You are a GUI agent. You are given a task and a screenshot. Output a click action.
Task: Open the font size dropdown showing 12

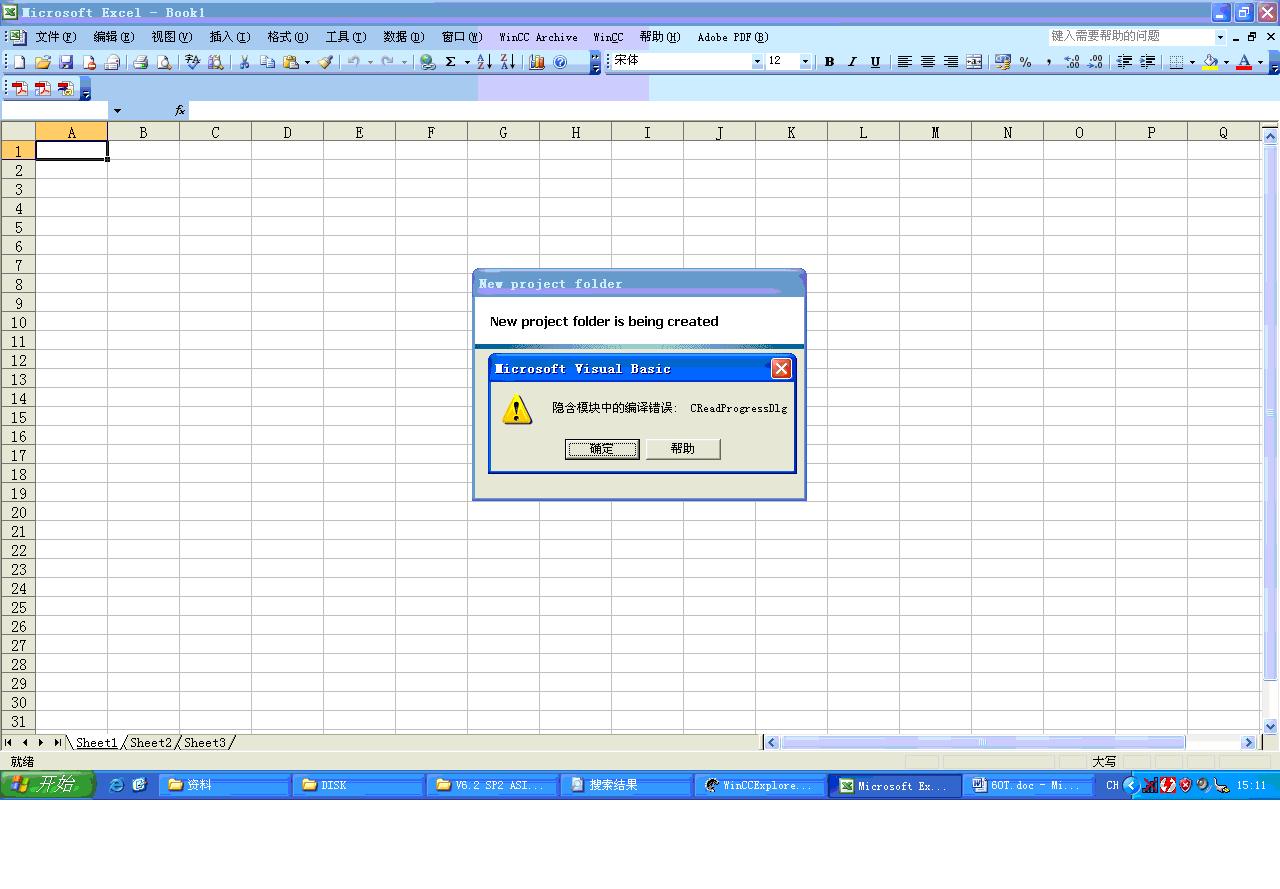805,62
